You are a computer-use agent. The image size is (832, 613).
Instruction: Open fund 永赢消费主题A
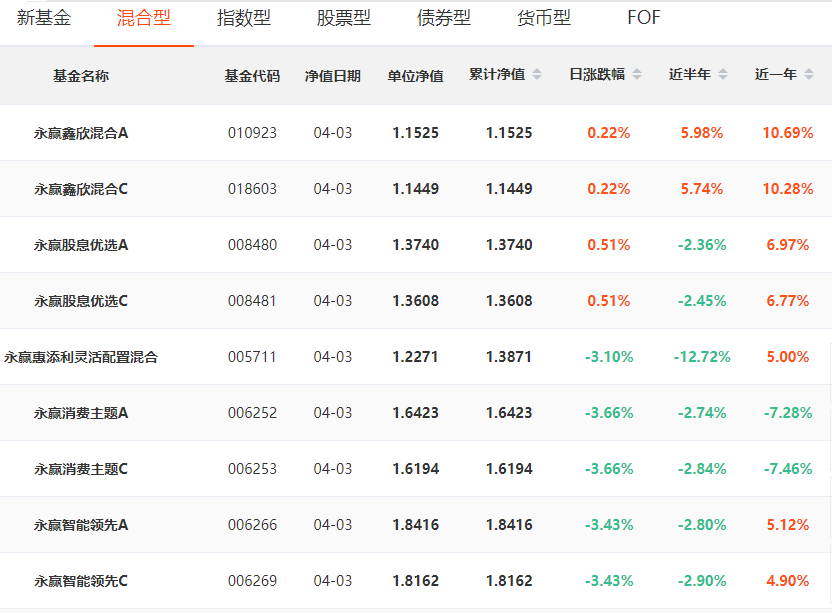[81, 413]
